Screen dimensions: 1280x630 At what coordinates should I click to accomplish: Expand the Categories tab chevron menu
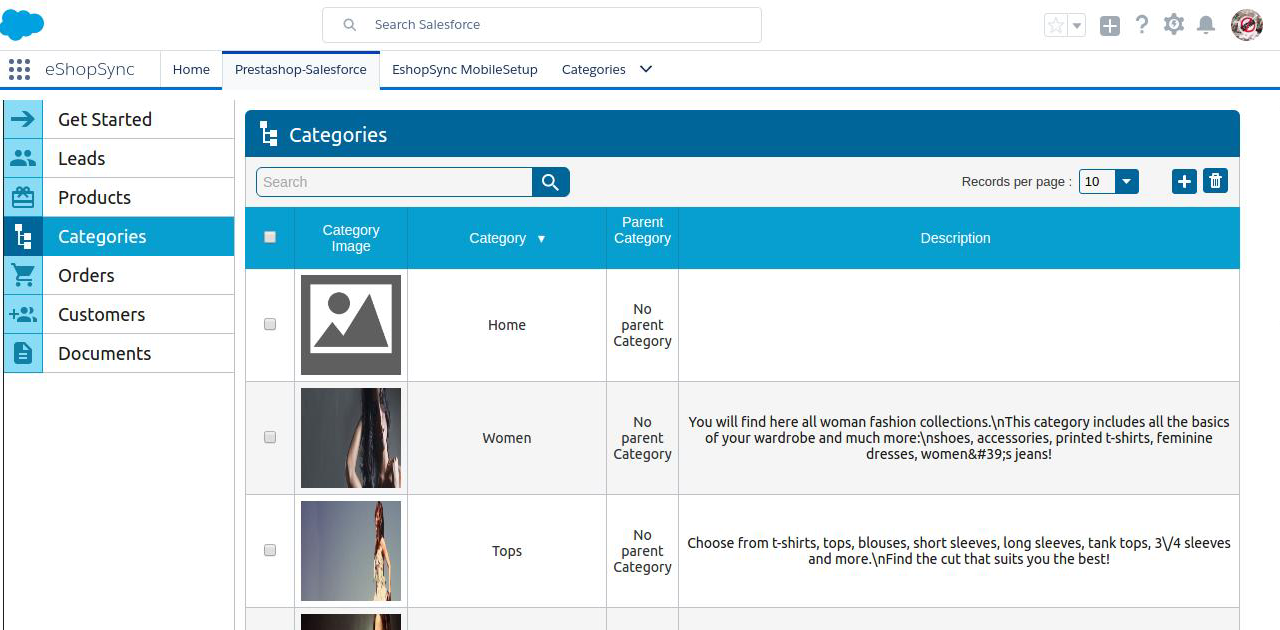[646, 69]
